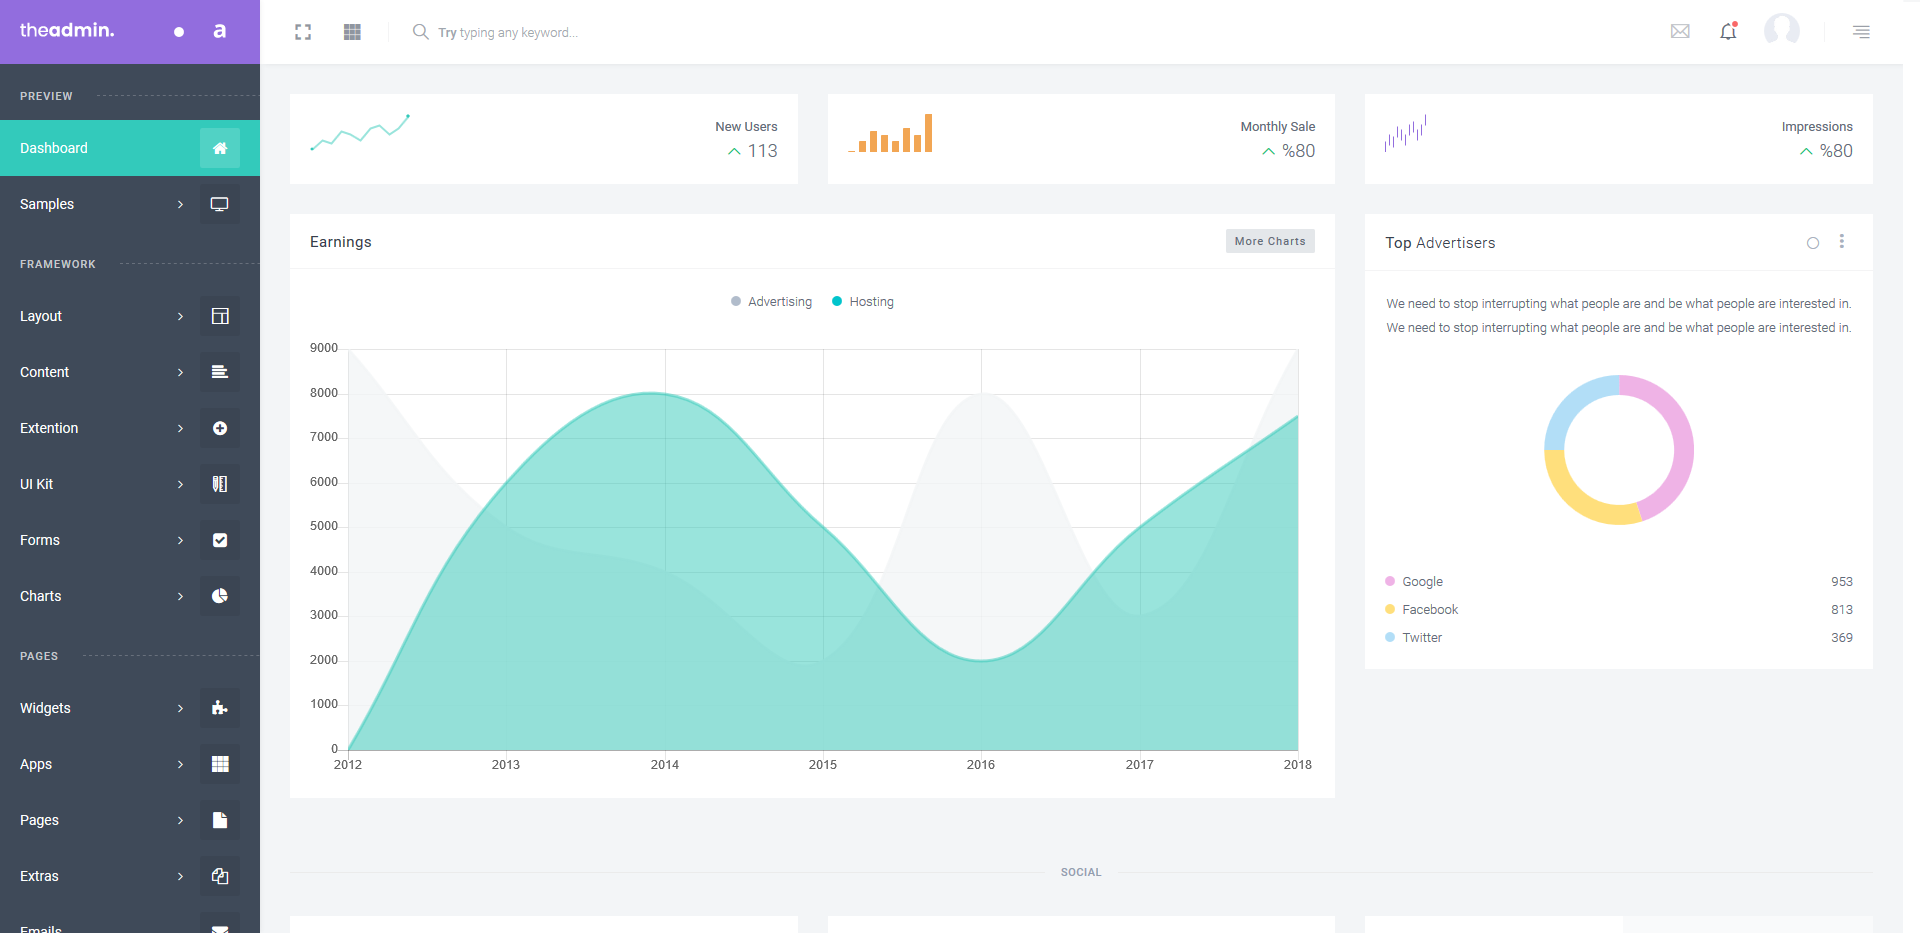The image size is (1920, 933).
Task: Click the user avatar in the header
Action: coord(1781,30)
